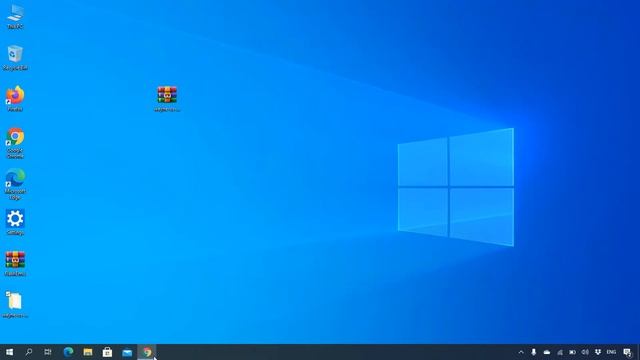This screenshot has width=640, height=360.
Task: Select the Firefox shortcut on desktop
Action: click(x=15, y=98)
